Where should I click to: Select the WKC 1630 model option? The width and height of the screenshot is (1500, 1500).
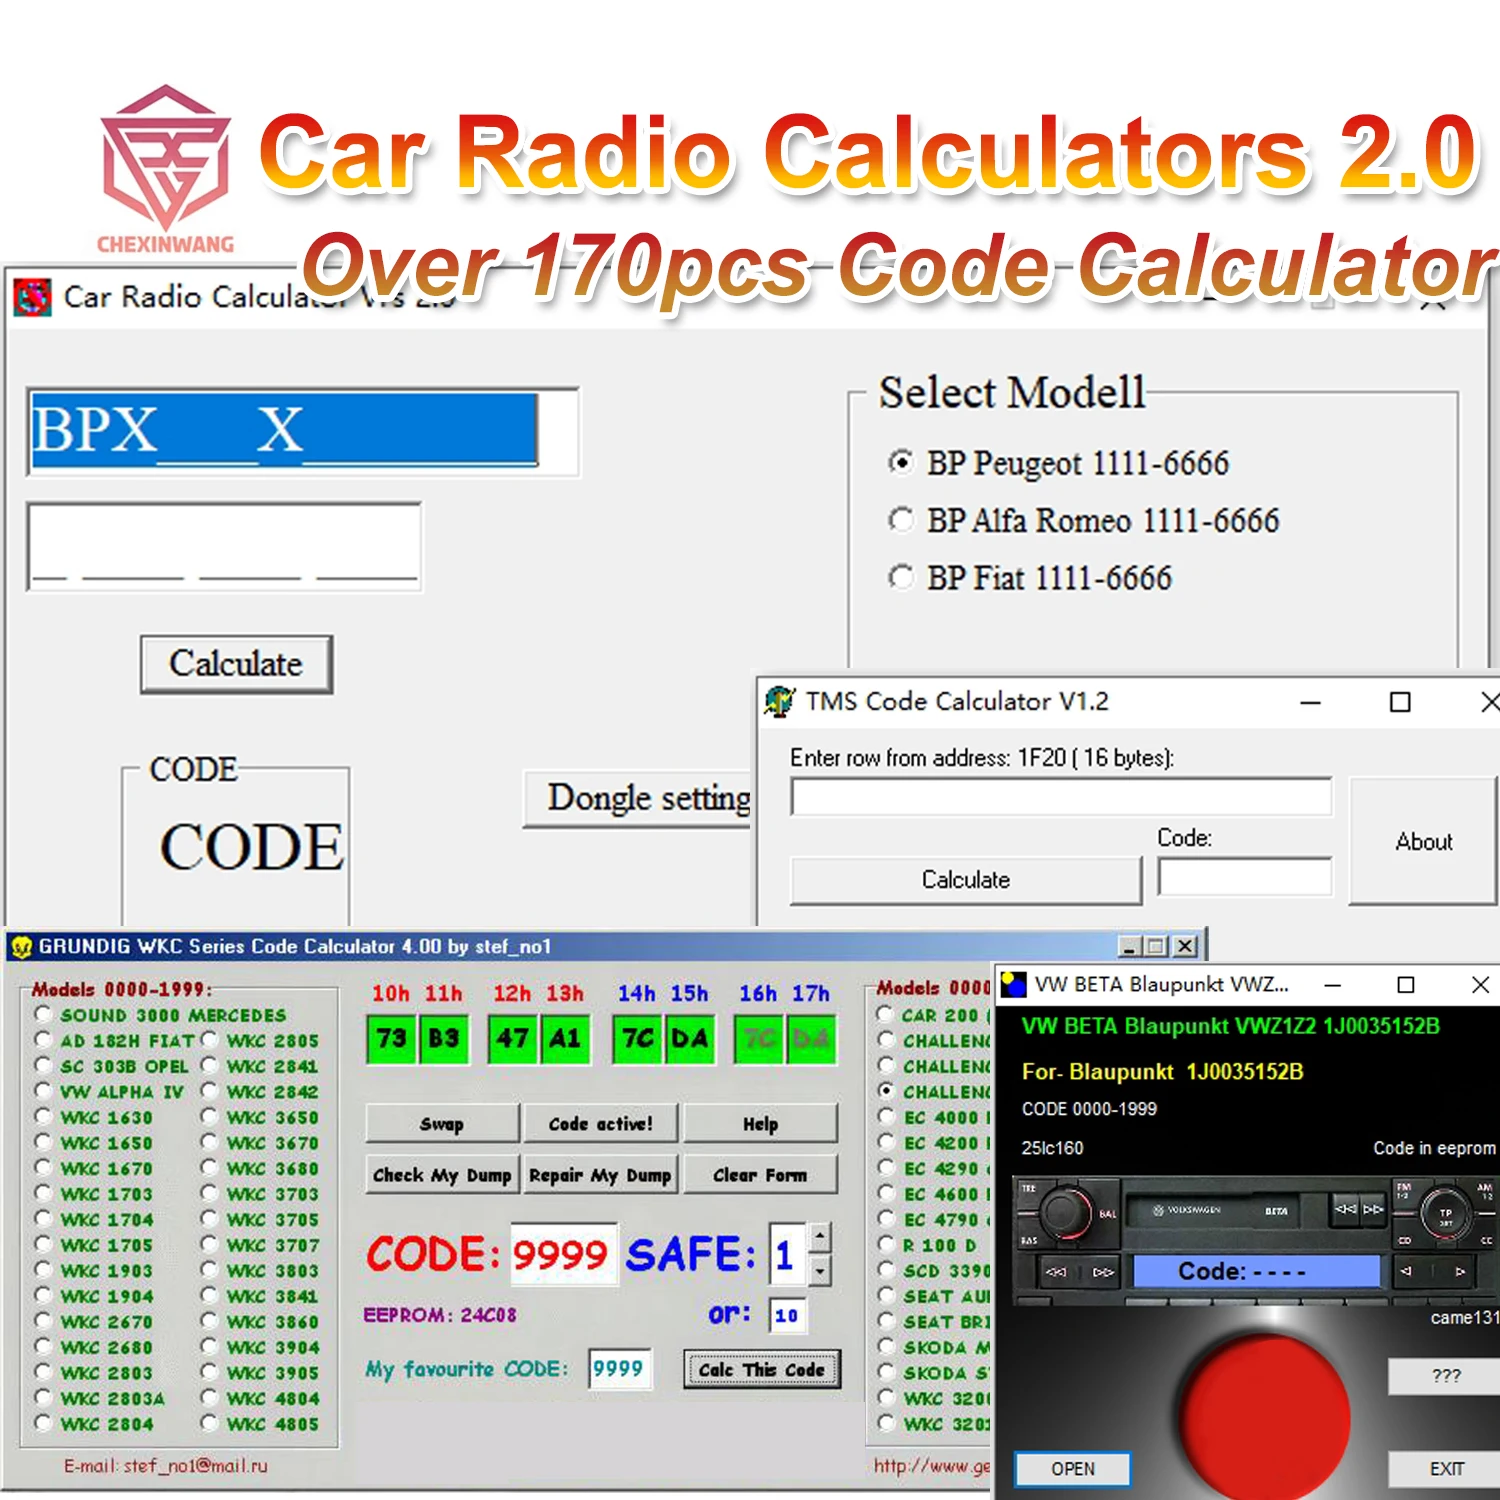[x=43, y=1117]
